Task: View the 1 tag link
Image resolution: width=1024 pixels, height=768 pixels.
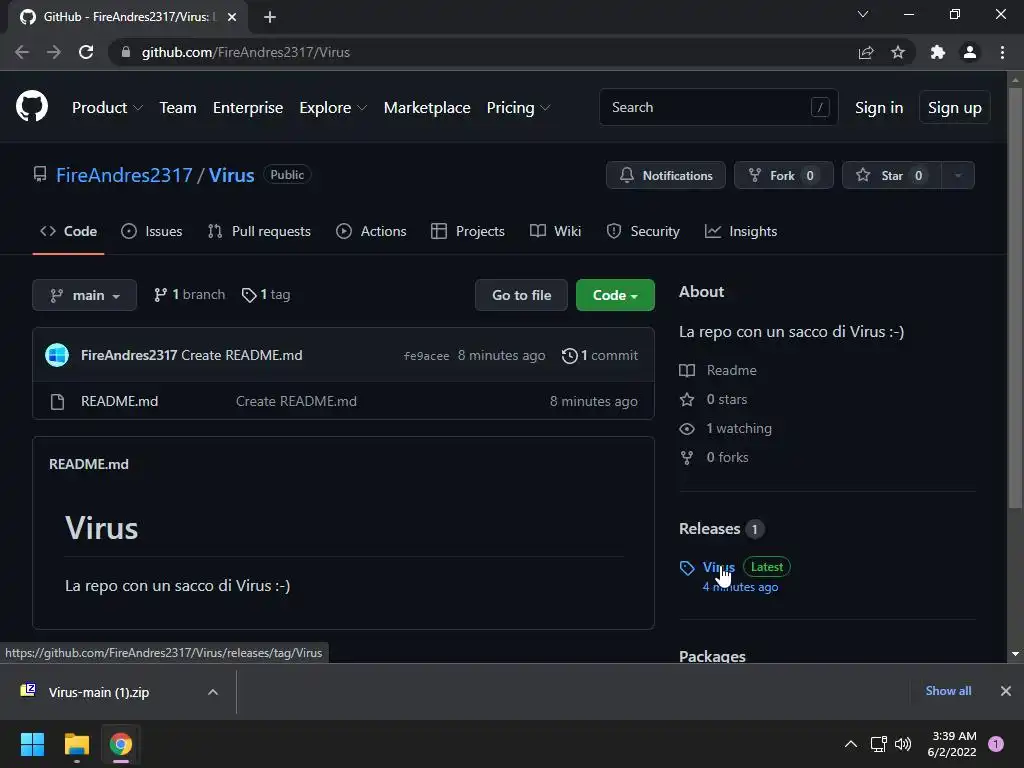Action: pyautogui.click(x=266, y=295)
